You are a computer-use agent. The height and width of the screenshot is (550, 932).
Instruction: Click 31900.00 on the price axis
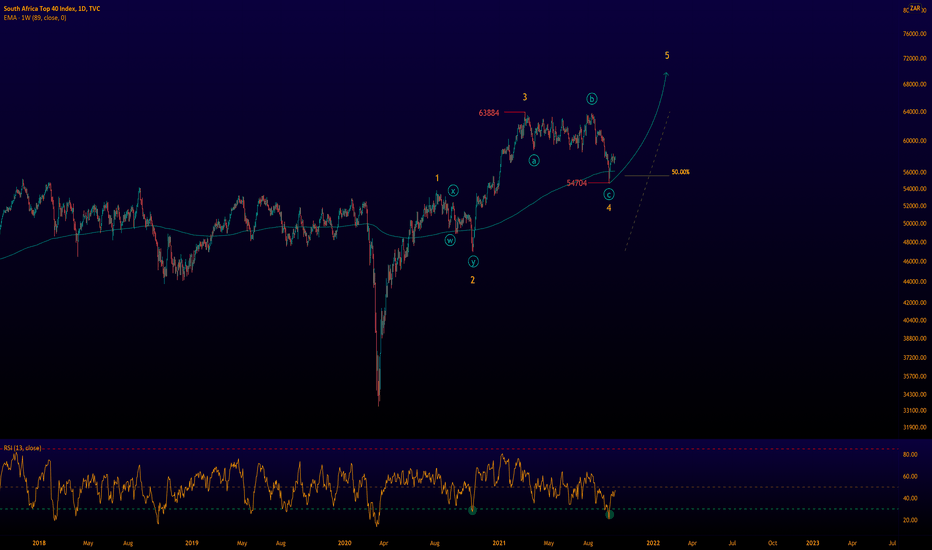pyautogui.click(x=915, y=427)
